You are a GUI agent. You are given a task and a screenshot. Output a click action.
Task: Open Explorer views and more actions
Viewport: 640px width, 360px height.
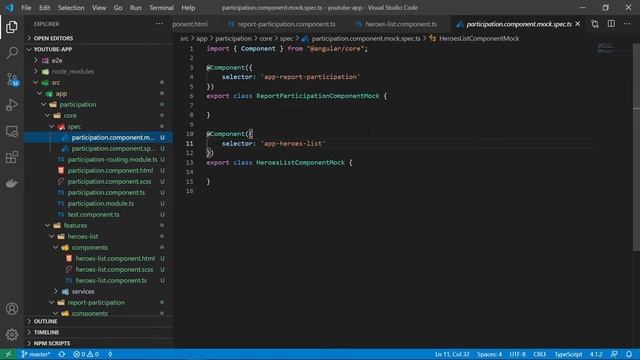pyautogui.click(x=159, y=24)
